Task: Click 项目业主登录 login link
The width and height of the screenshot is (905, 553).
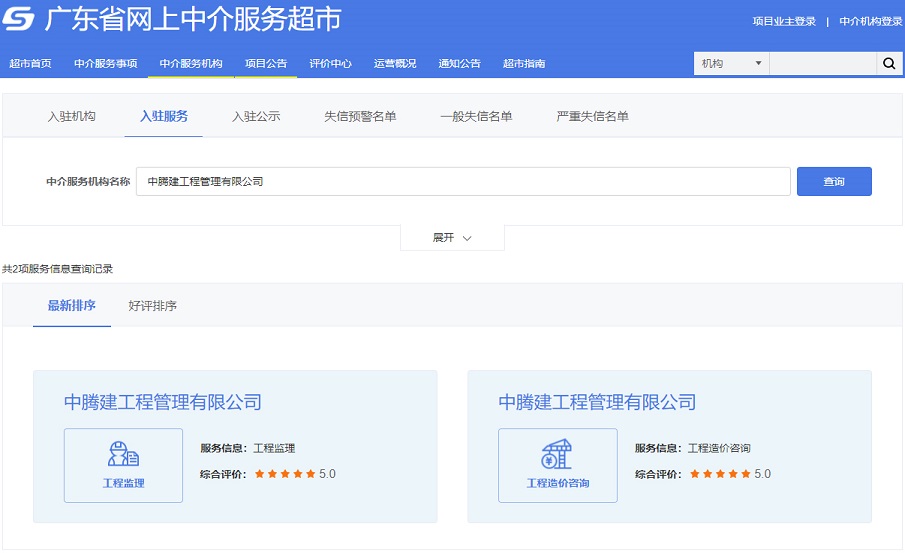Action: [784, 21]
